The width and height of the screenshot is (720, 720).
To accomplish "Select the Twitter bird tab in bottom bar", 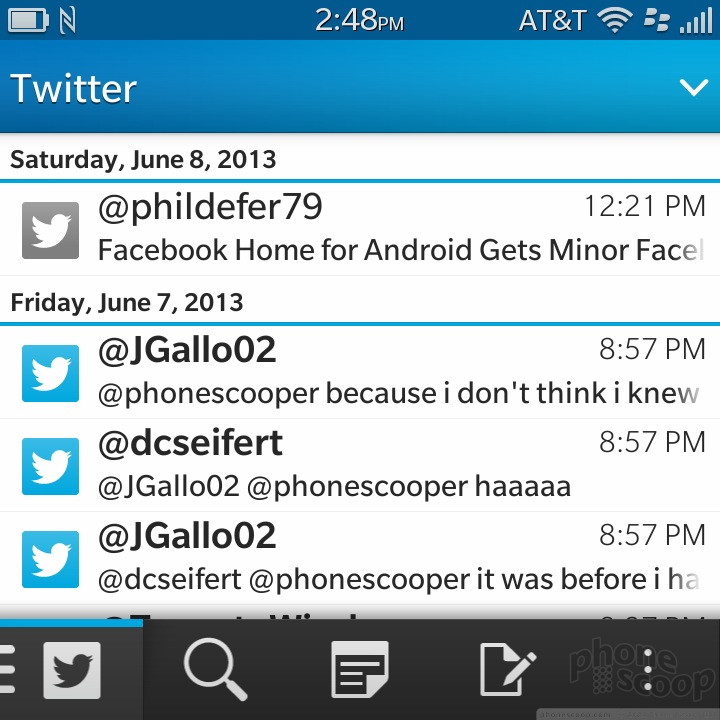I will 72,670.
